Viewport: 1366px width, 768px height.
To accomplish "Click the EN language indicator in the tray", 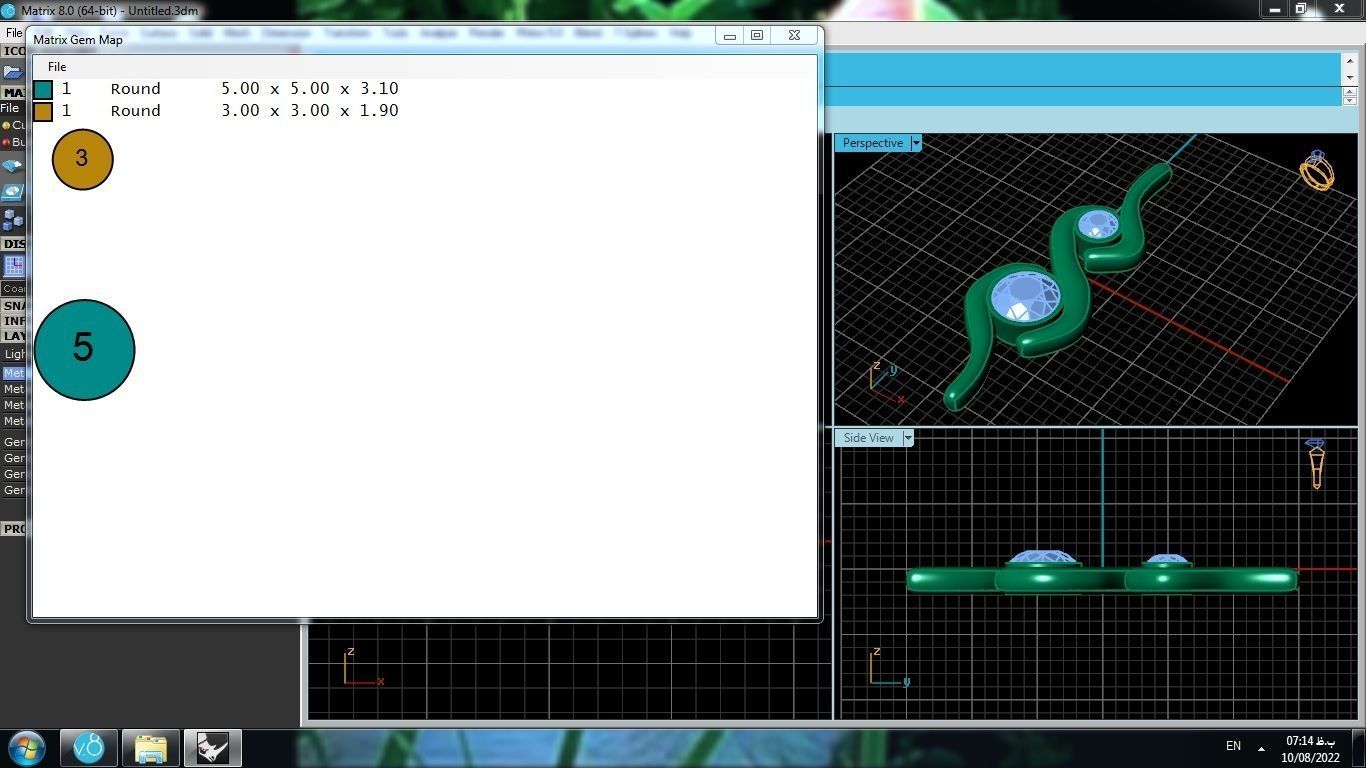I will 1233,746.
